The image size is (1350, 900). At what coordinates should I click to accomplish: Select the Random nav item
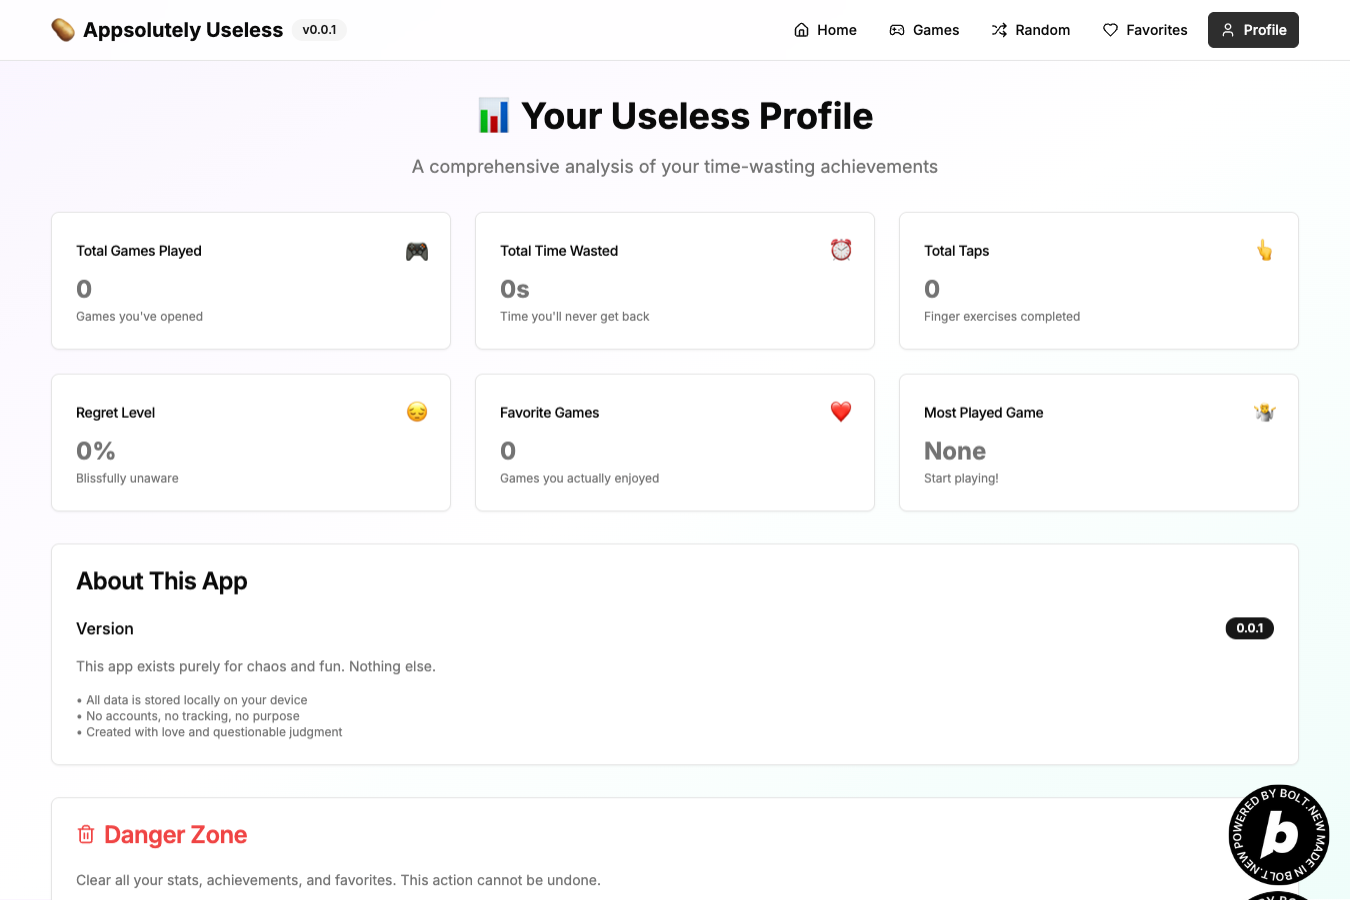coord(1030,30)
